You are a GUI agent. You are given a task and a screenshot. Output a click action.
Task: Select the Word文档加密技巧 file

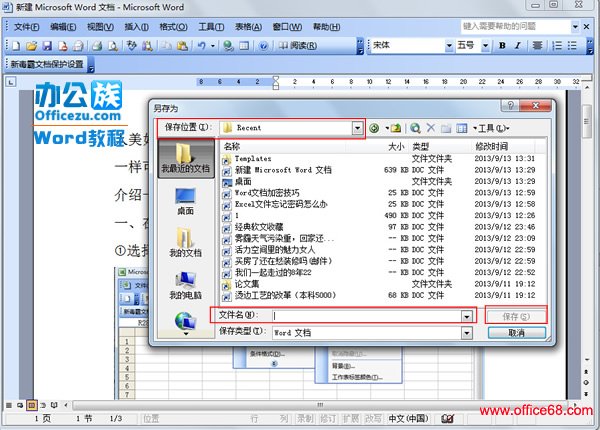tap(267, 193)
